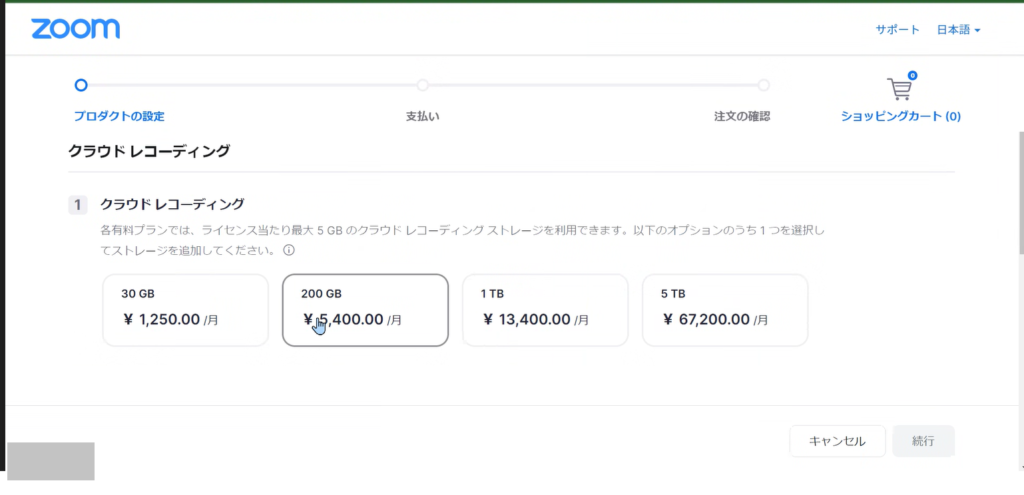Image resolution: width=1024 pixels, height=495 pixels.
Task: Click the storage info circle icon
Action: coord(289,250)
